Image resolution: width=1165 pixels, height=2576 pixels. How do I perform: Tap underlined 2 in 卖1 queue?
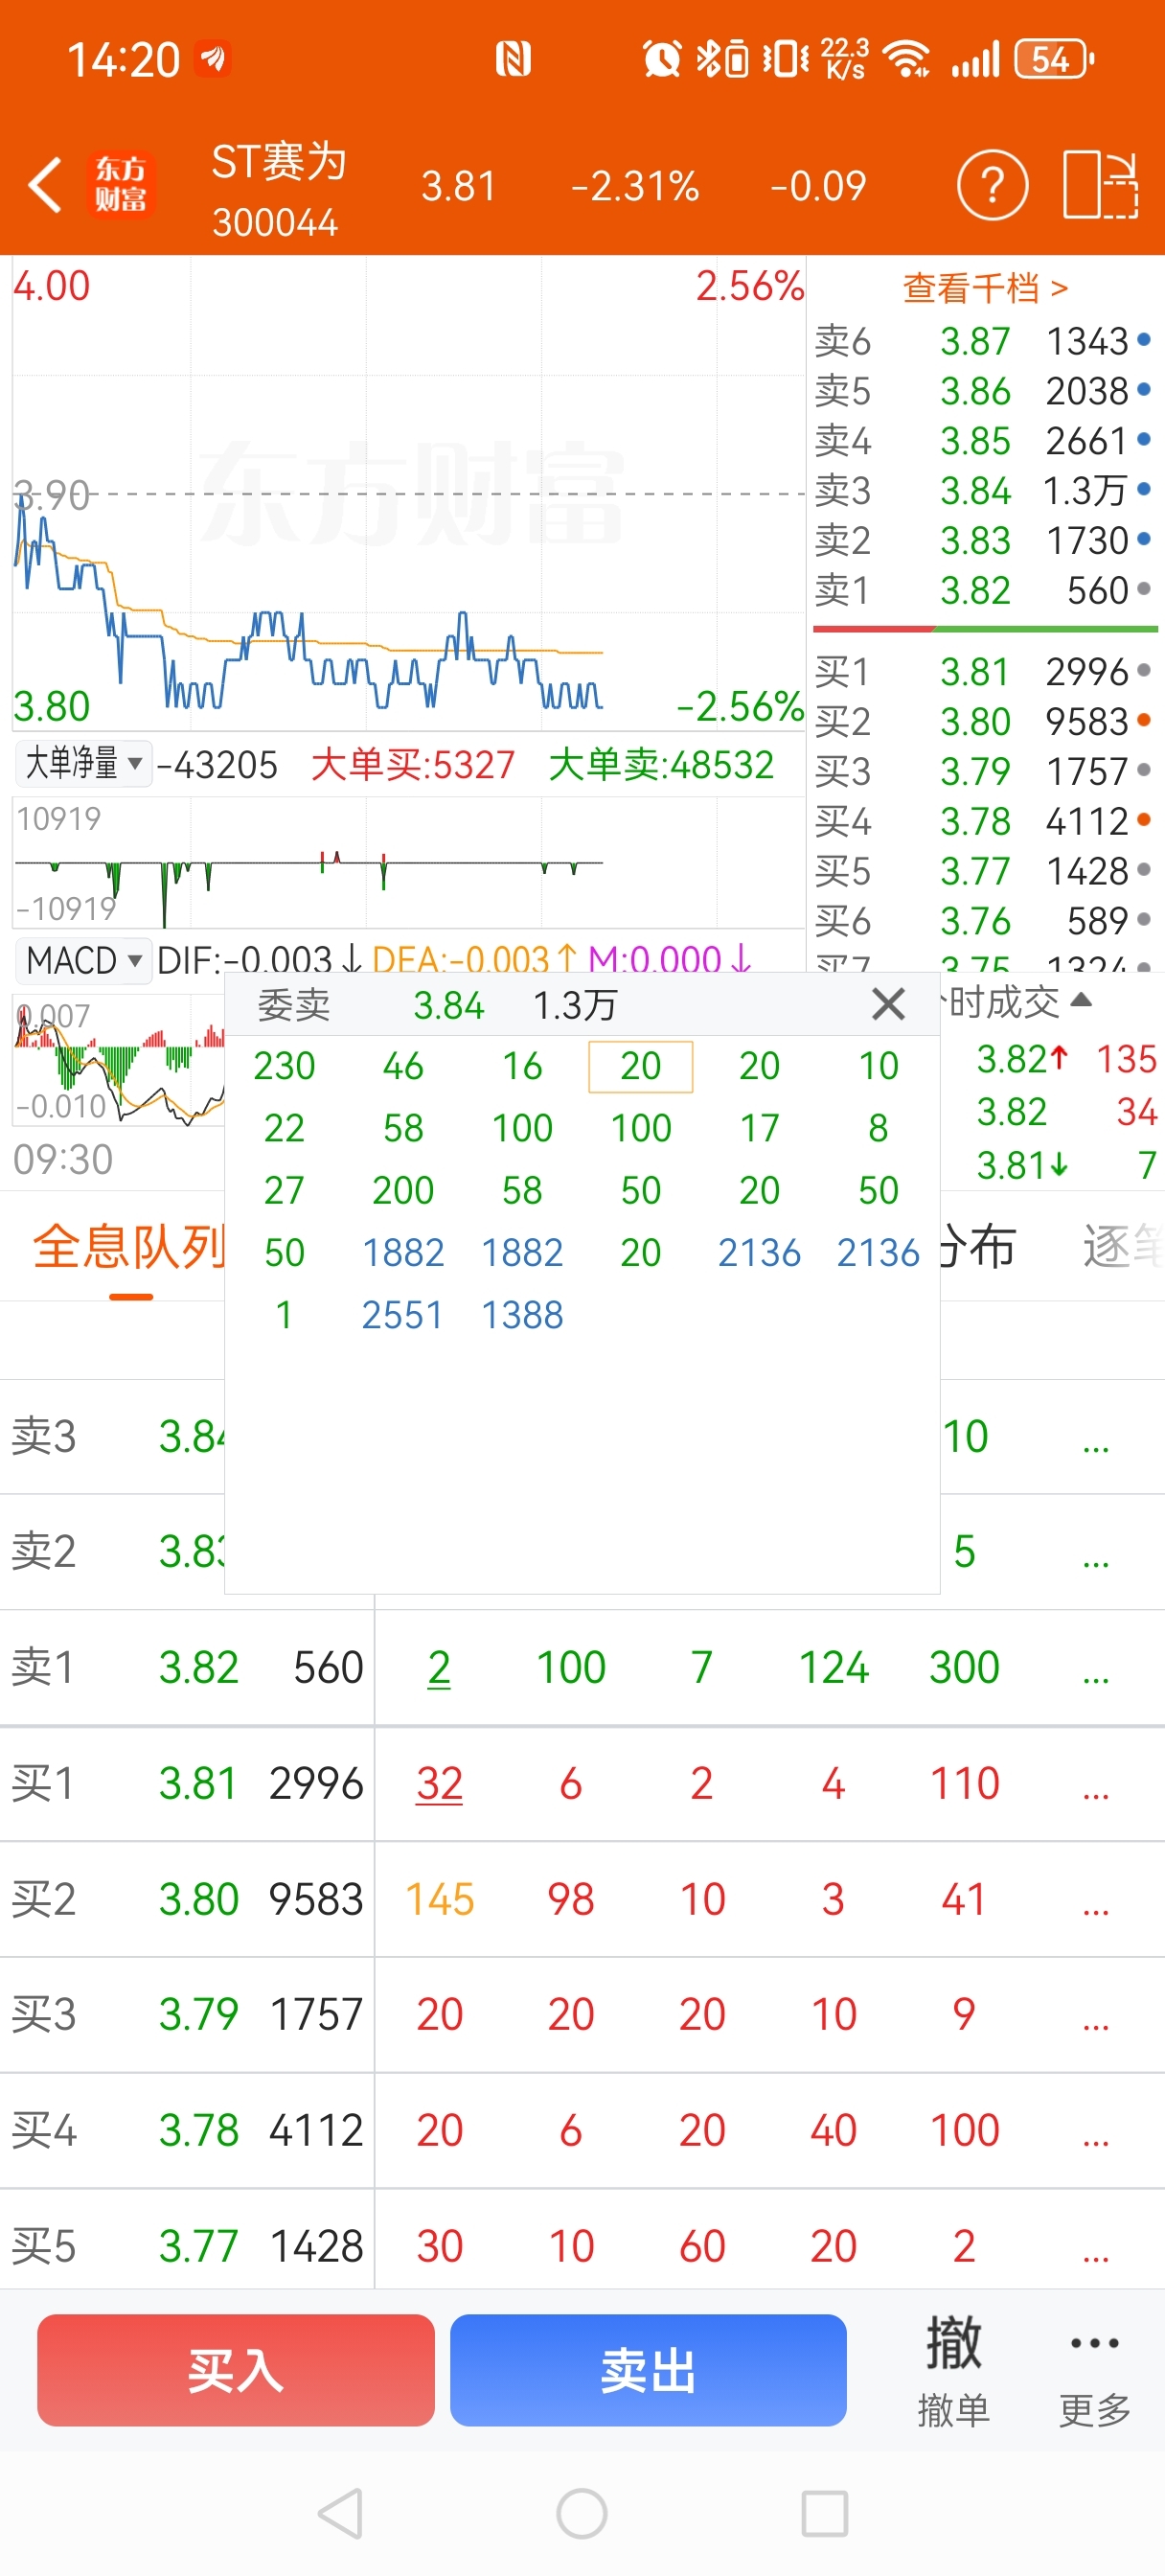click(439, 1667)
